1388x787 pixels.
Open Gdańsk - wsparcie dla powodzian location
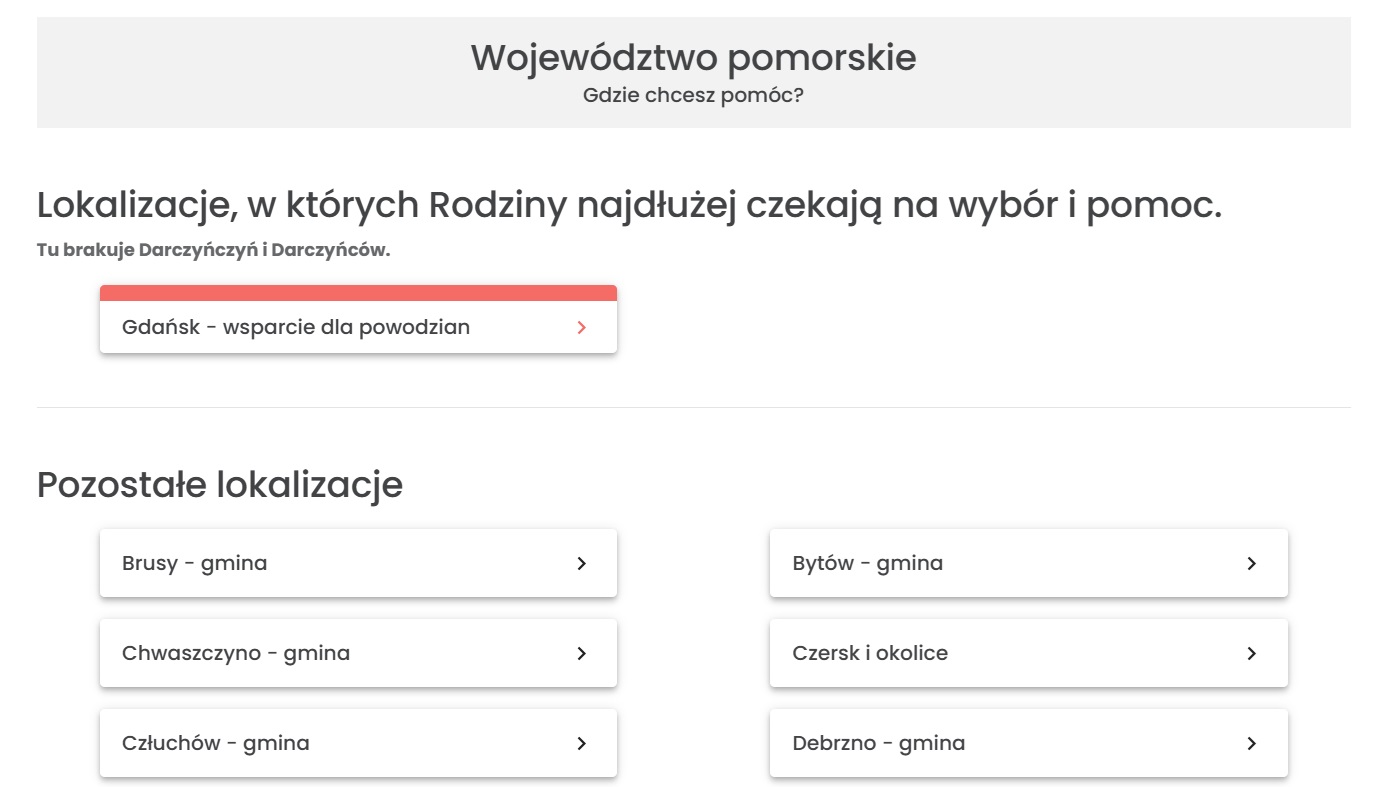tap(296, 327)
